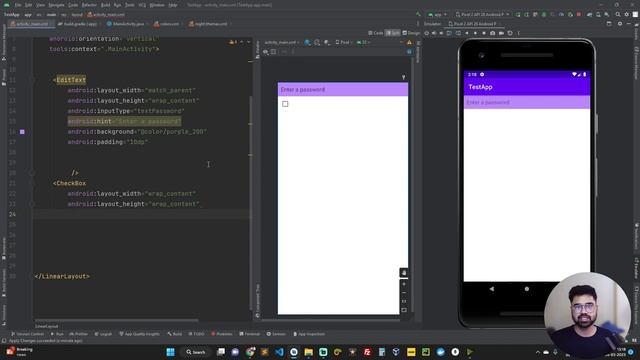This screenshot has width=640, height=360.
Task: Switch editor to Split view mode
Action: point(393,33)
